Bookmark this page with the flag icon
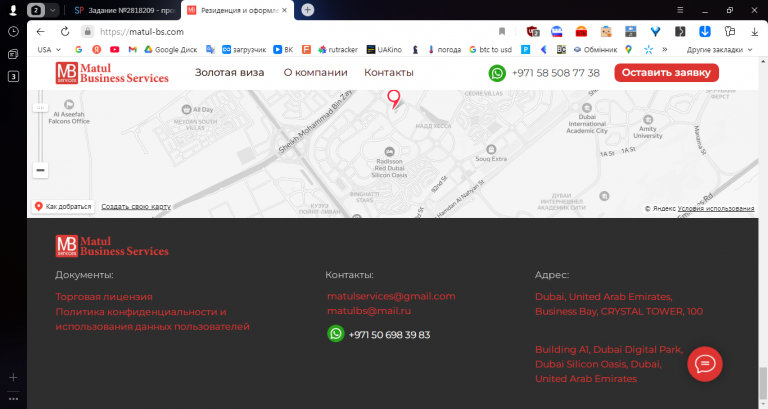This screenshot has width=768, height=409. tap(502, 32)
